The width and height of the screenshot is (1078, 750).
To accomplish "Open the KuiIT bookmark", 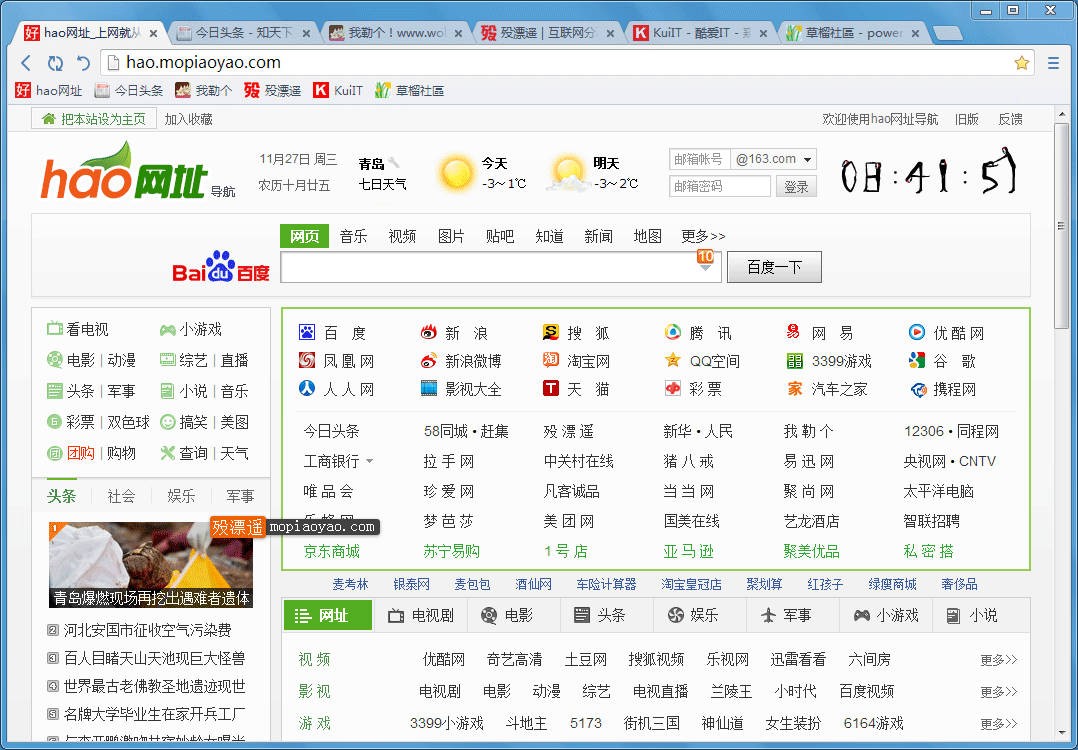I will click(338, 90).
